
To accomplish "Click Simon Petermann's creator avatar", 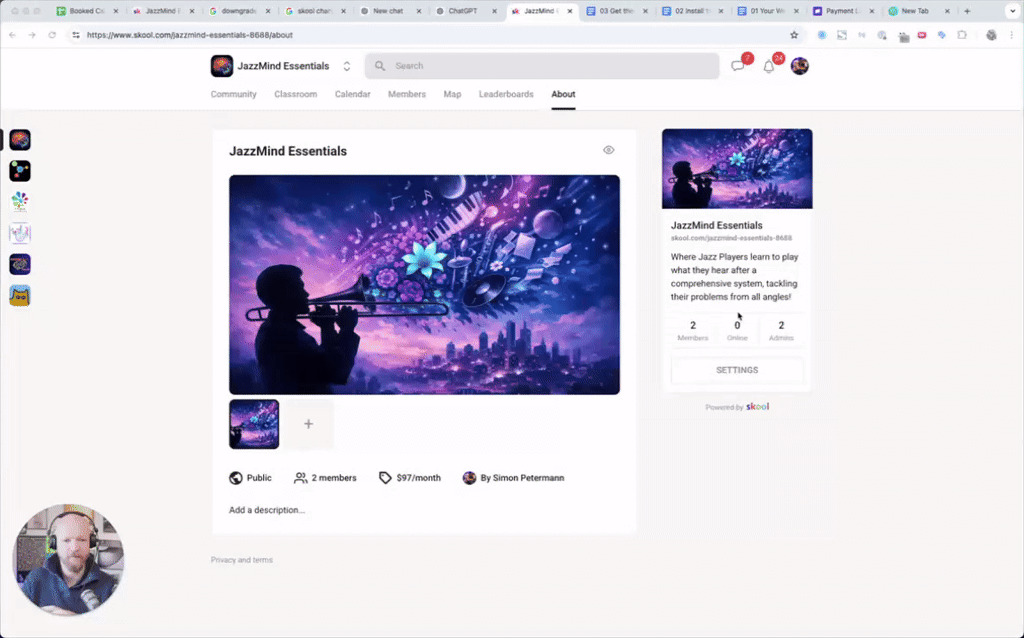I will (470, 478).
